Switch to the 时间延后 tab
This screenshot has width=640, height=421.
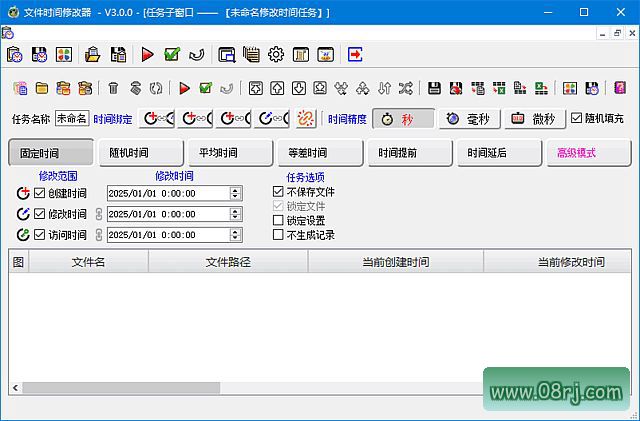click(x=500, y=153)
